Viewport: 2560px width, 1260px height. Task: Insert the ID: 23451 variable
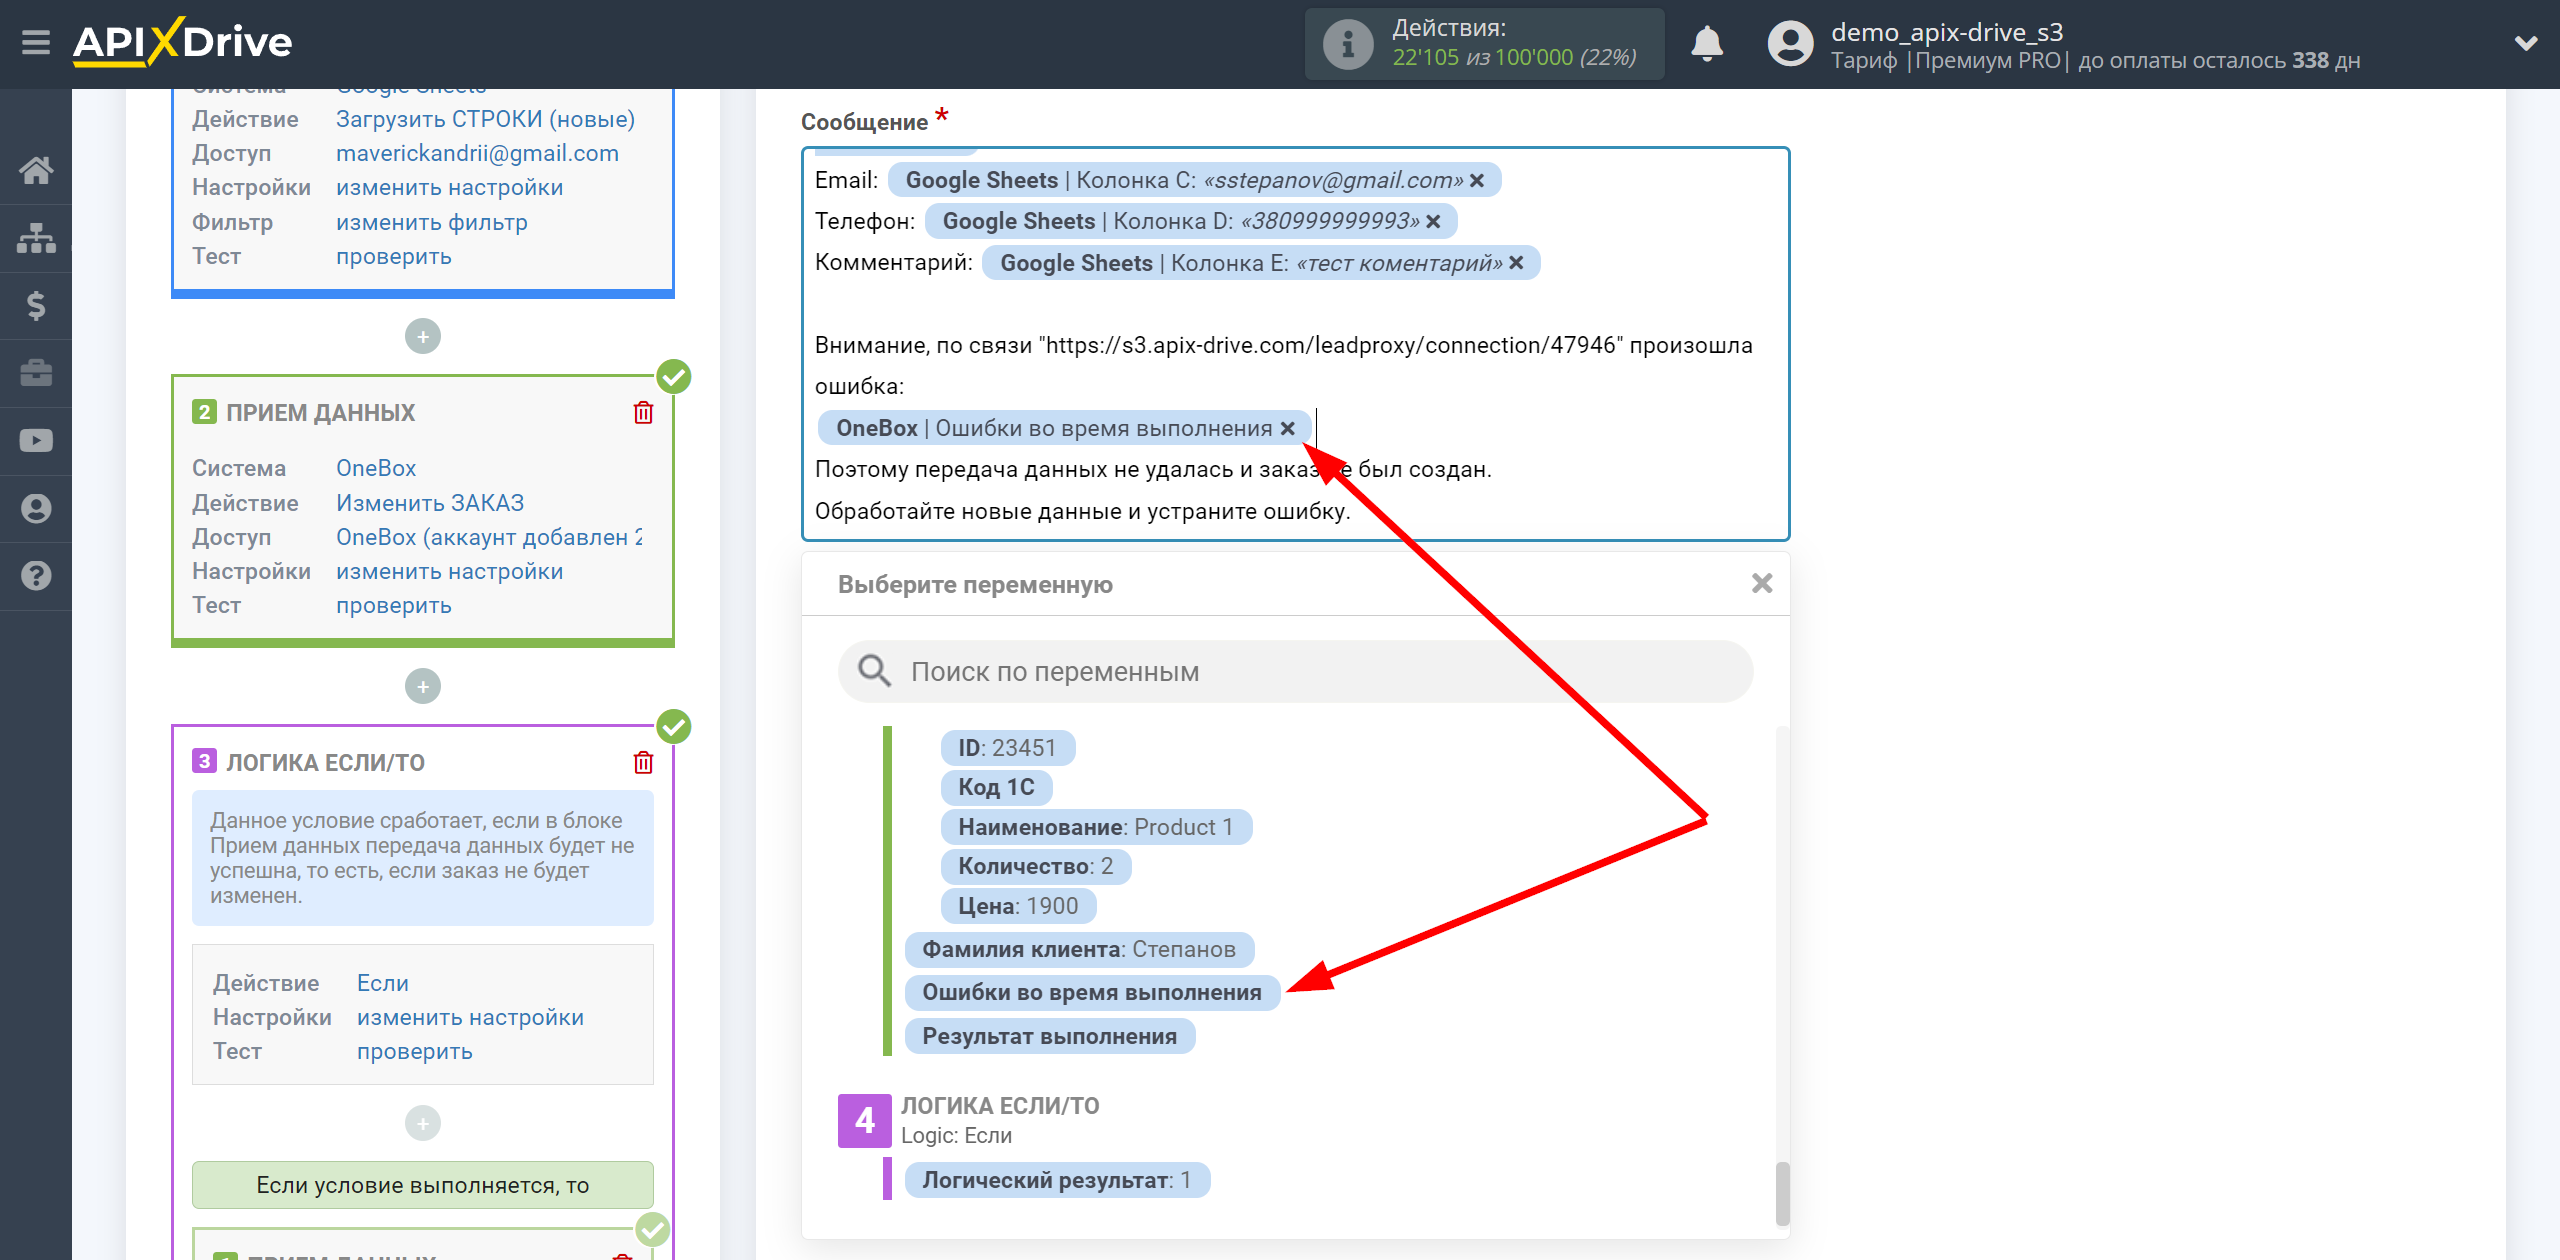point(1007,748)
